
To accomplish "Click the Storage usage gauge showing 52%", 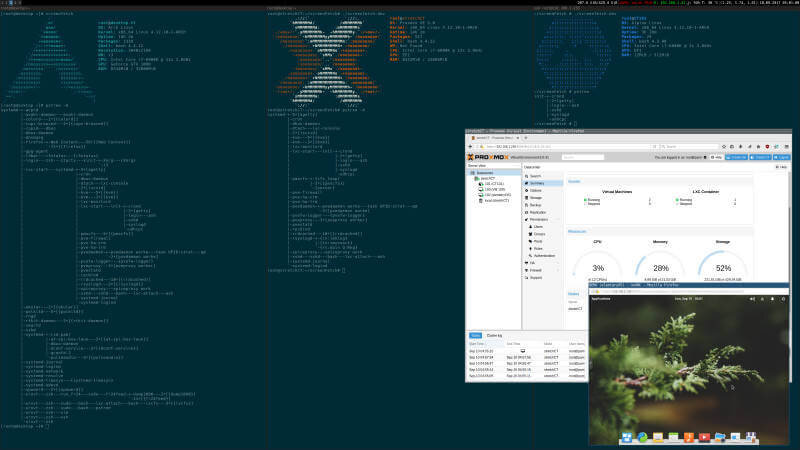I will (723, 265).
